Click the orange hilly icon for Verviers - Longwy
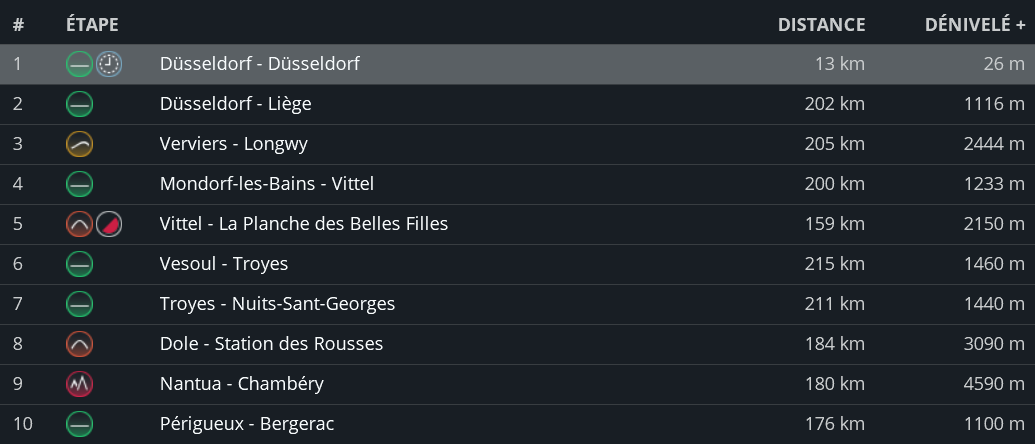The width and height of the screenshot is (1035, 444). click(79, 145)
